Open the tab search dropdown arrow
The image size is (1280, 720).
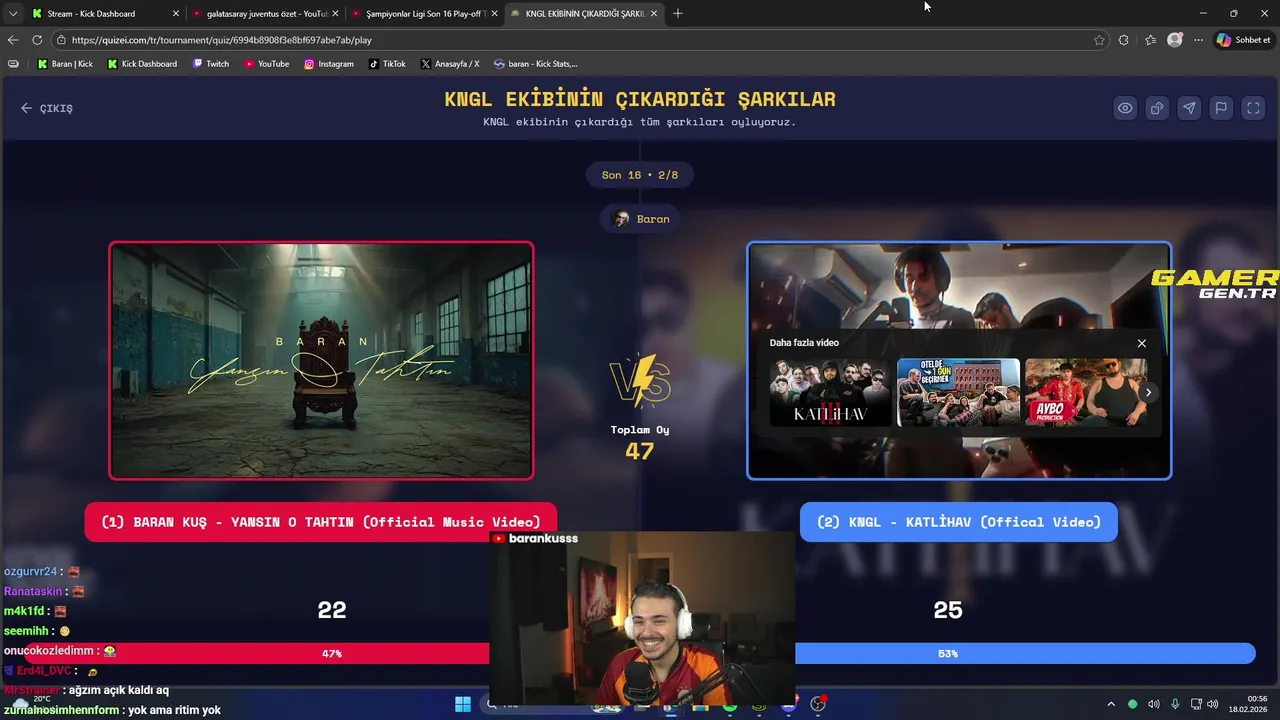click(12, 14)
